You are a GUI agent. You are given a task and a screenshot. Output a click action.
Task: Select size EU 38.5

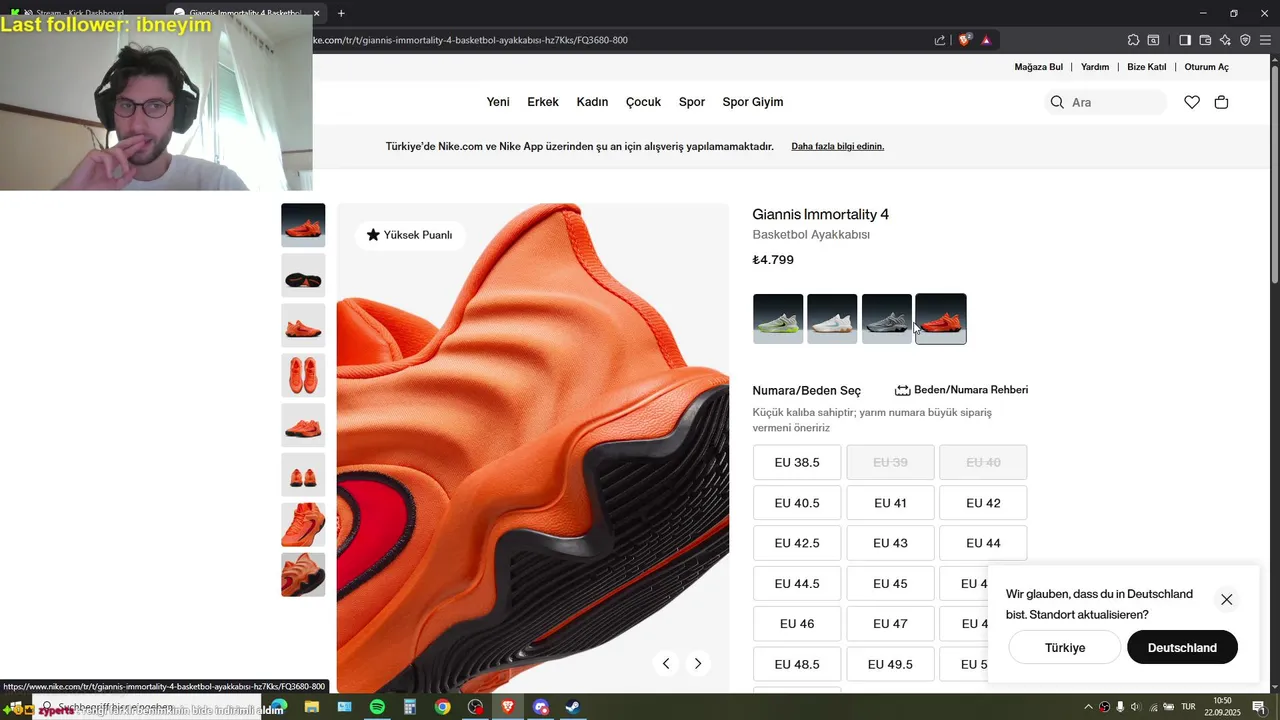click(x=797, y=462)
